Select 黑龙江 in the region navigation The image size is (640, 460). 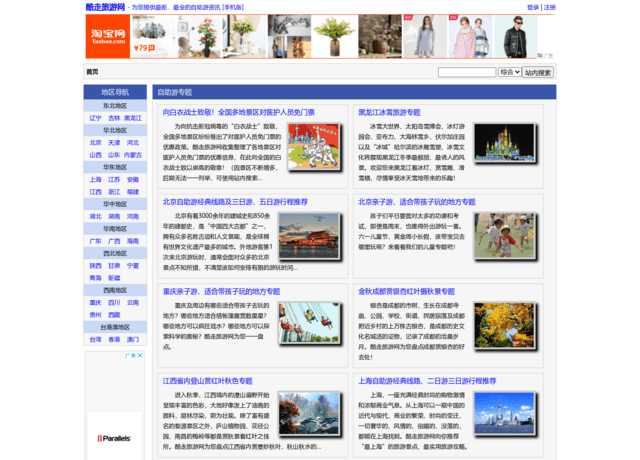[133, 118]
